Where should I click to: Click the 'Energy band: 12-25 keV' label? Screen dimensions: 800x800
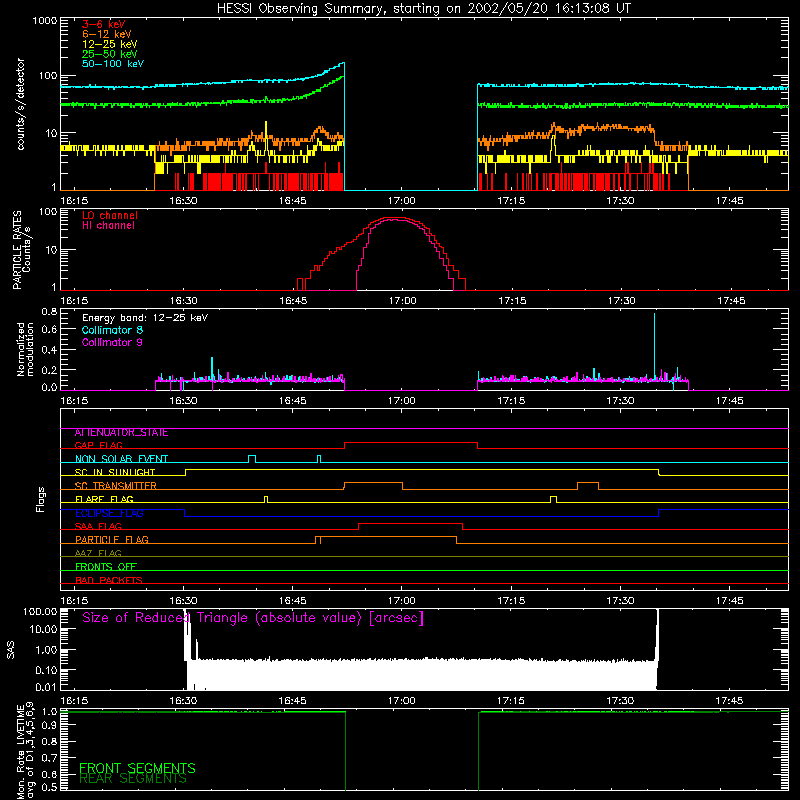[145, 318]
